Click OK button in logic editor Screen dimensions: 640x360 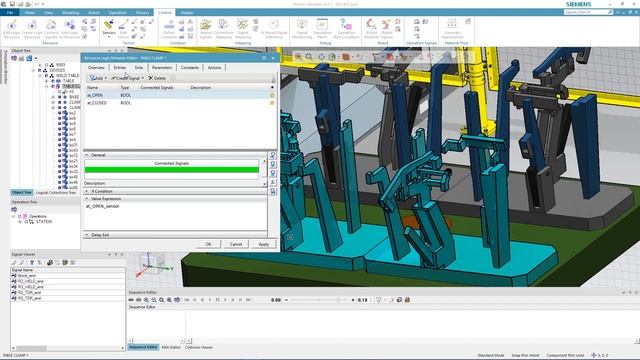tap(209, 244)
